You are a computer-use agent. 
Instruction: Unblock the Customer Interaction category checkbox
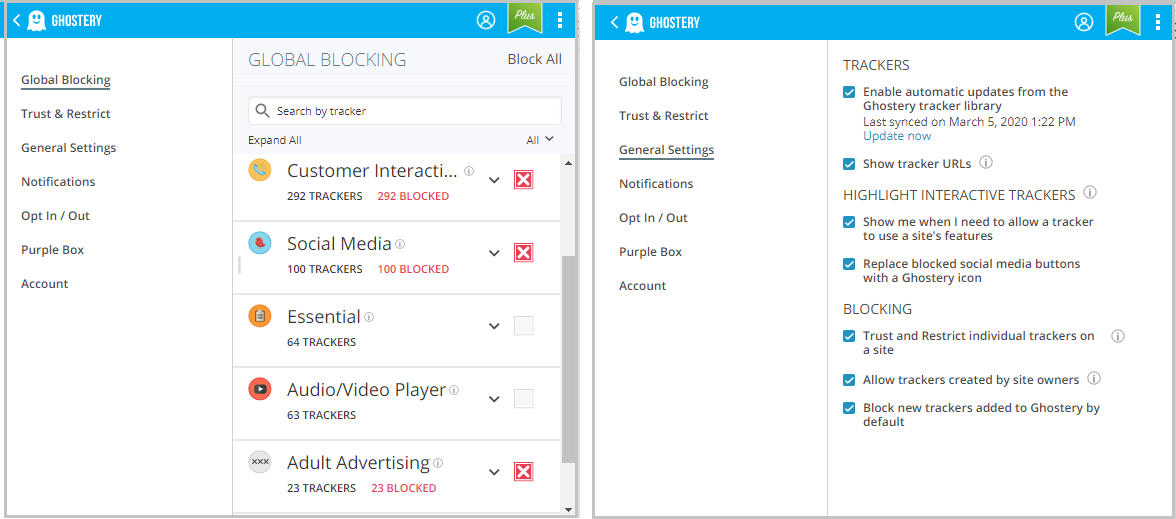click(524, 180)
